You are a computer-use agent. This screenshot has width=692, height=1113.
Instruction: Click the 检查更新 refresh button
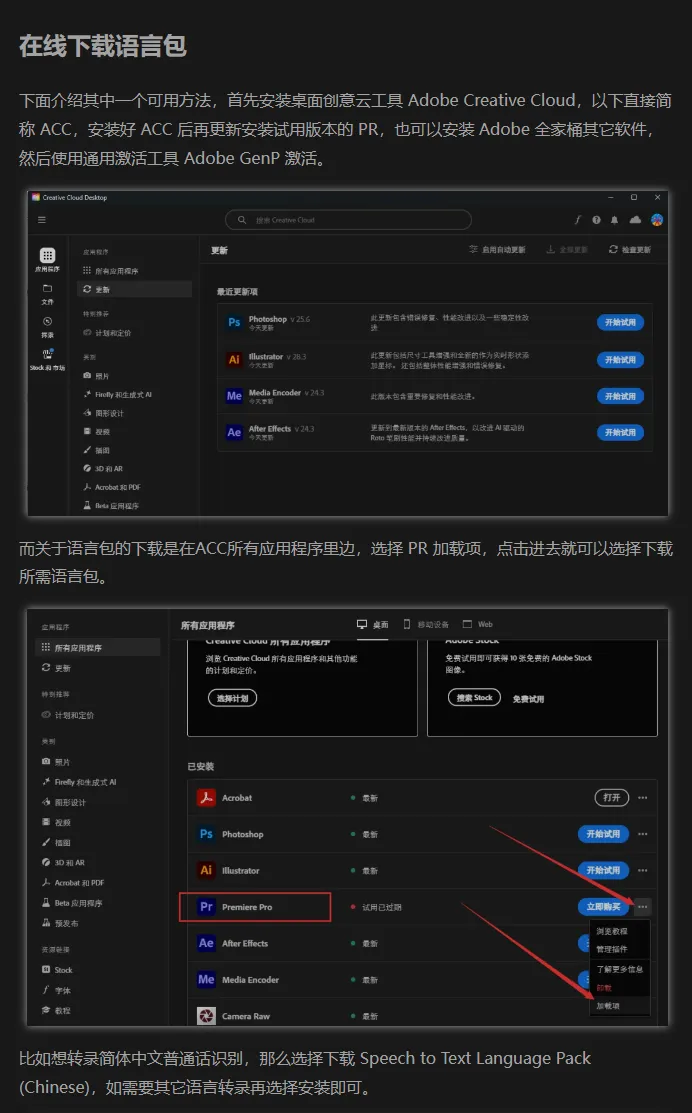point(630,250)
